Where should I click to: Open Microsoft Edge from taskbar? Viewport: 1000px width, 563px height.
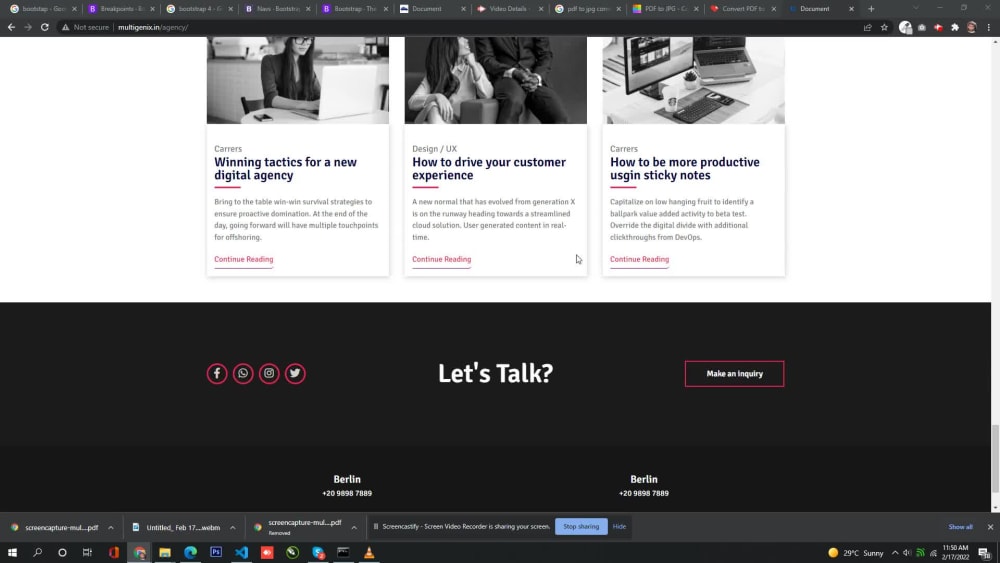(191, 553)
